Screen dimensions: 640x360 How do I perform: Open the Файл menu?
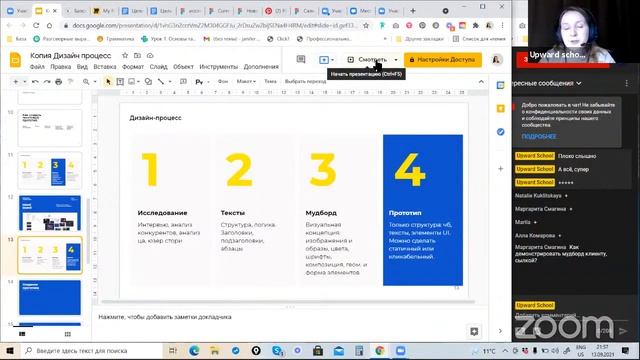click(x=37, y=67)
